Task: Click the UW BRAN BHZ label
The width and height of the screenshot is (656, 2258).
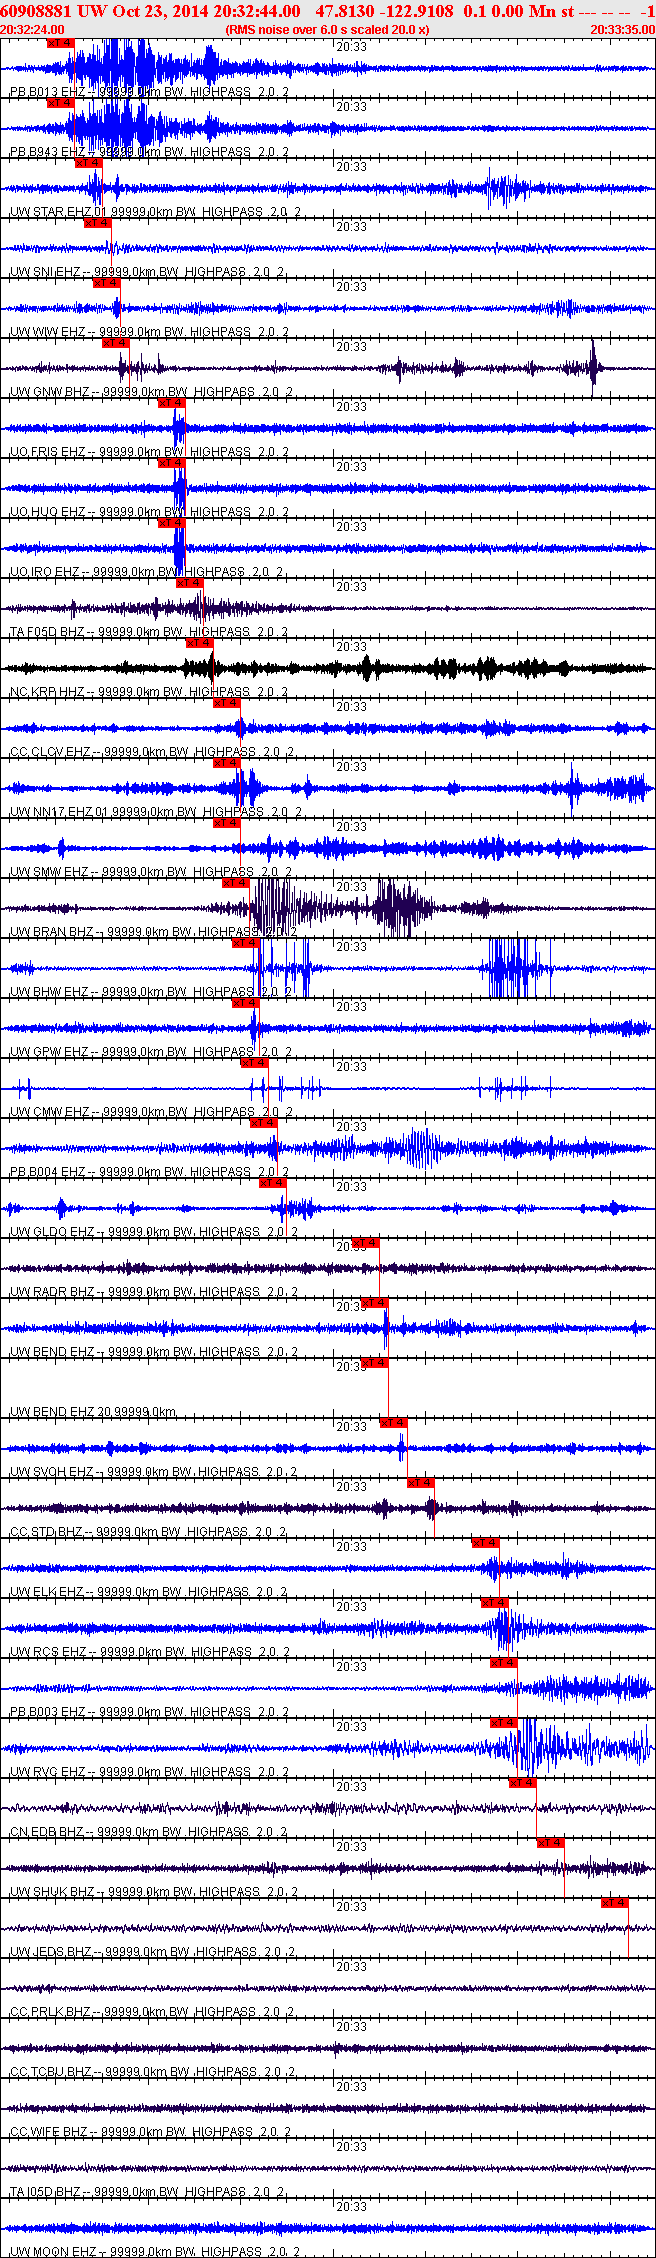Action: (154, 932)
